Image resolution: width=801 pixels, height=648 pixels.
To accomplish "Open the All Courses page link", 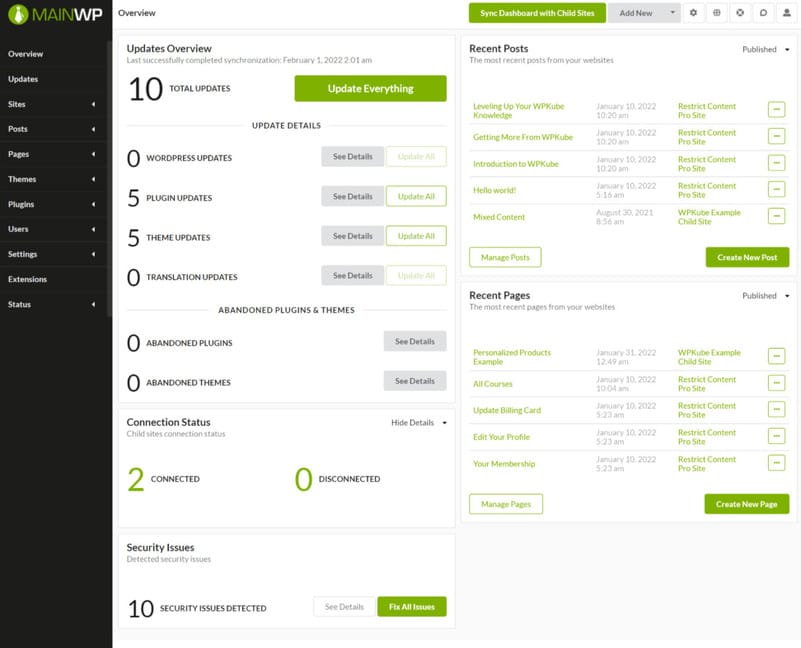I will [492, 384].
